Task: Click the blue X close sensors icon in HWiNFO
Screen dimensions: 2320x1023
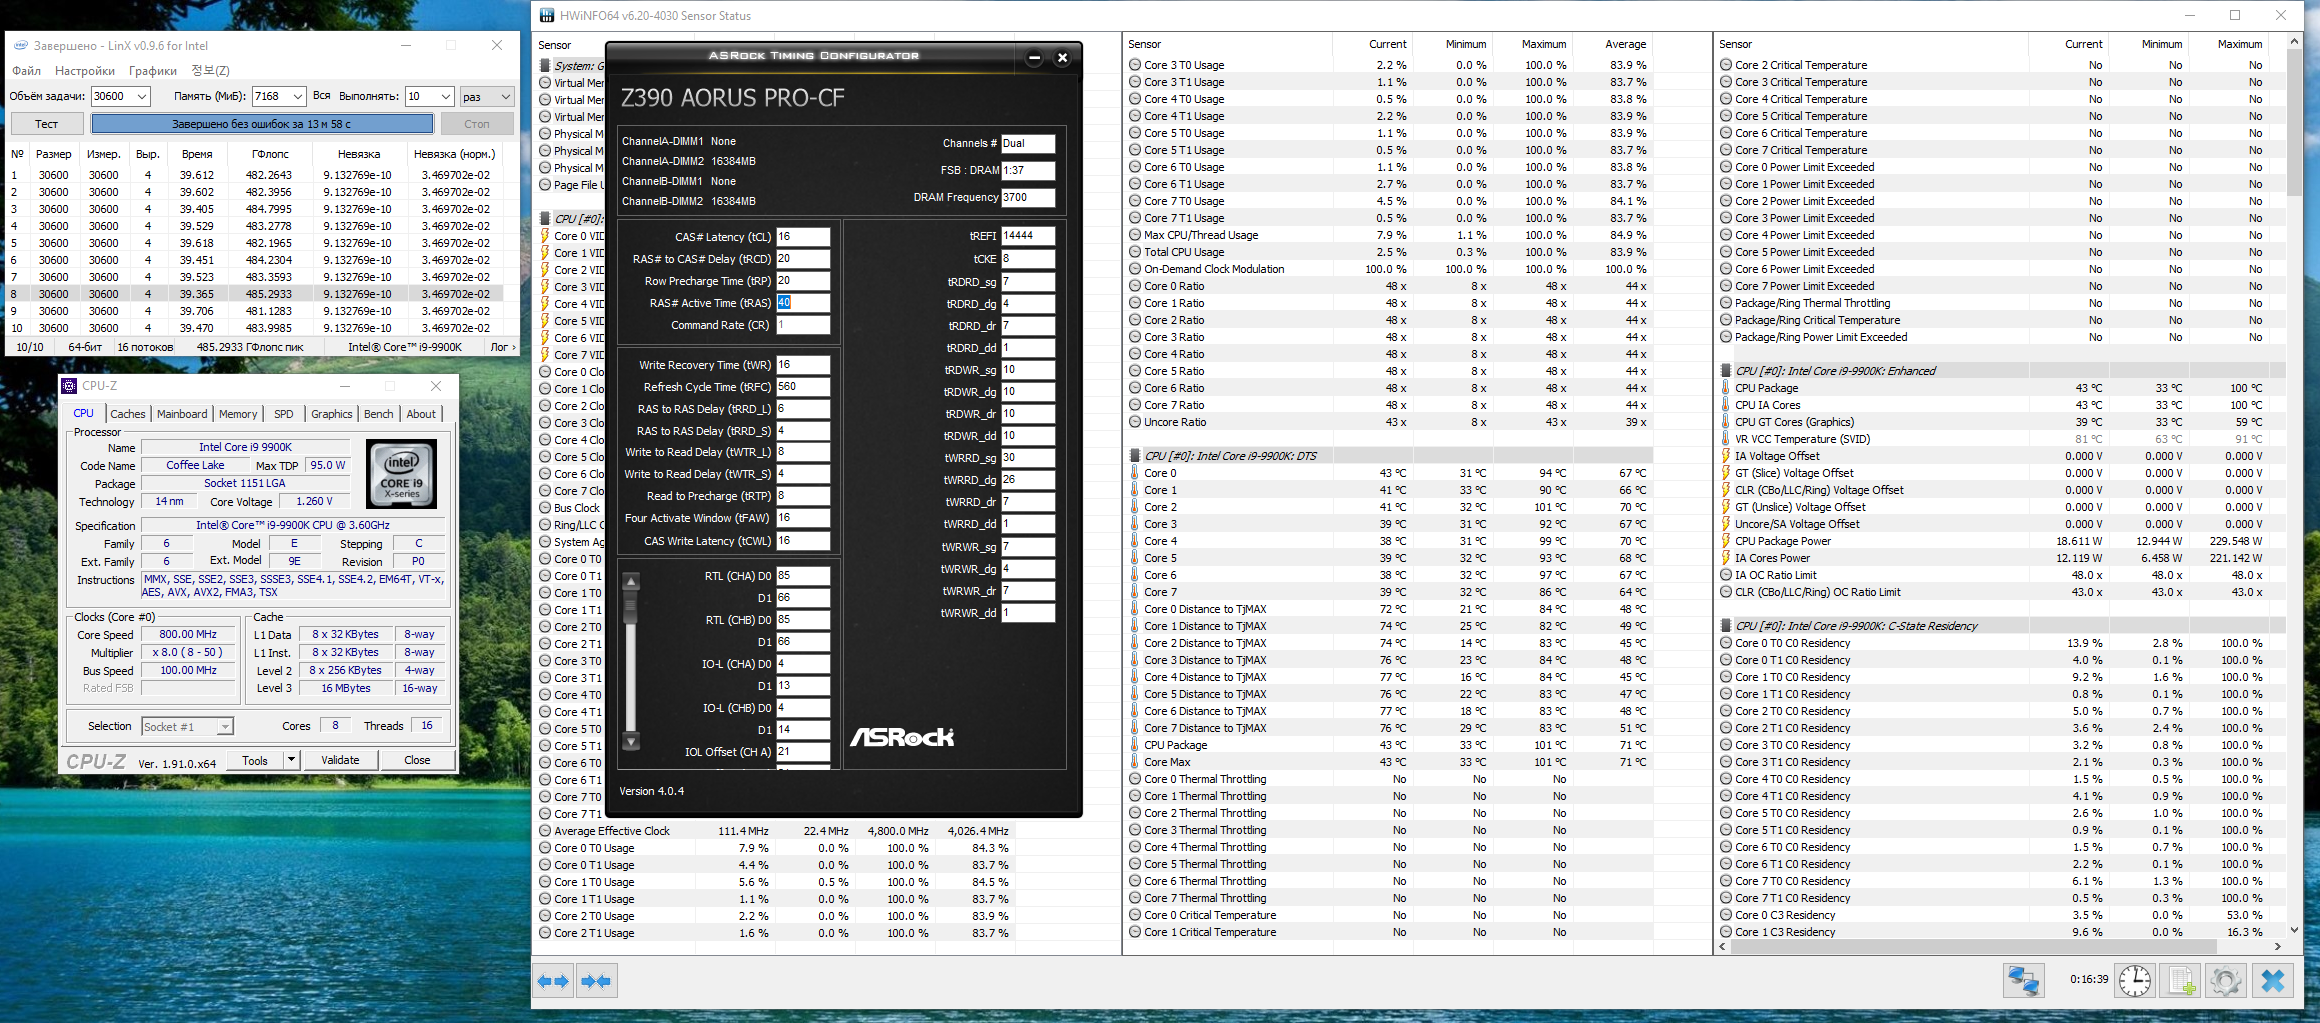Action: tap(2273, 980)
